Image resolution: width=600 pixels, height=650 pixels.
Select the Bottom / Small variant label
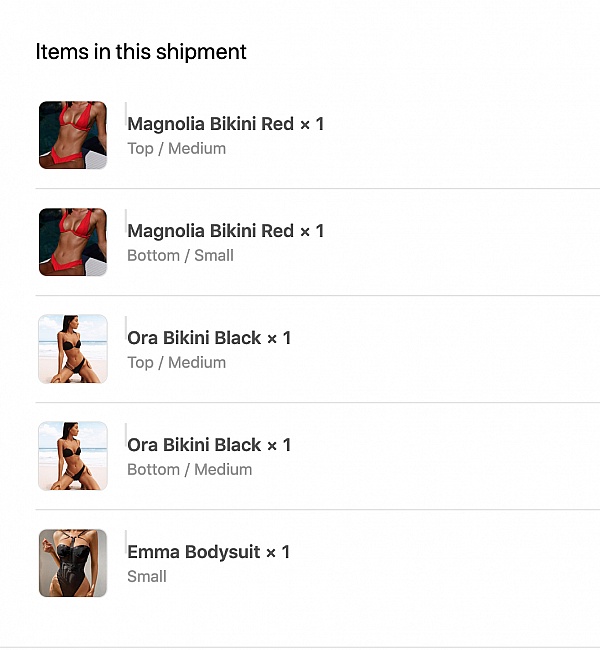pos(180,255)
